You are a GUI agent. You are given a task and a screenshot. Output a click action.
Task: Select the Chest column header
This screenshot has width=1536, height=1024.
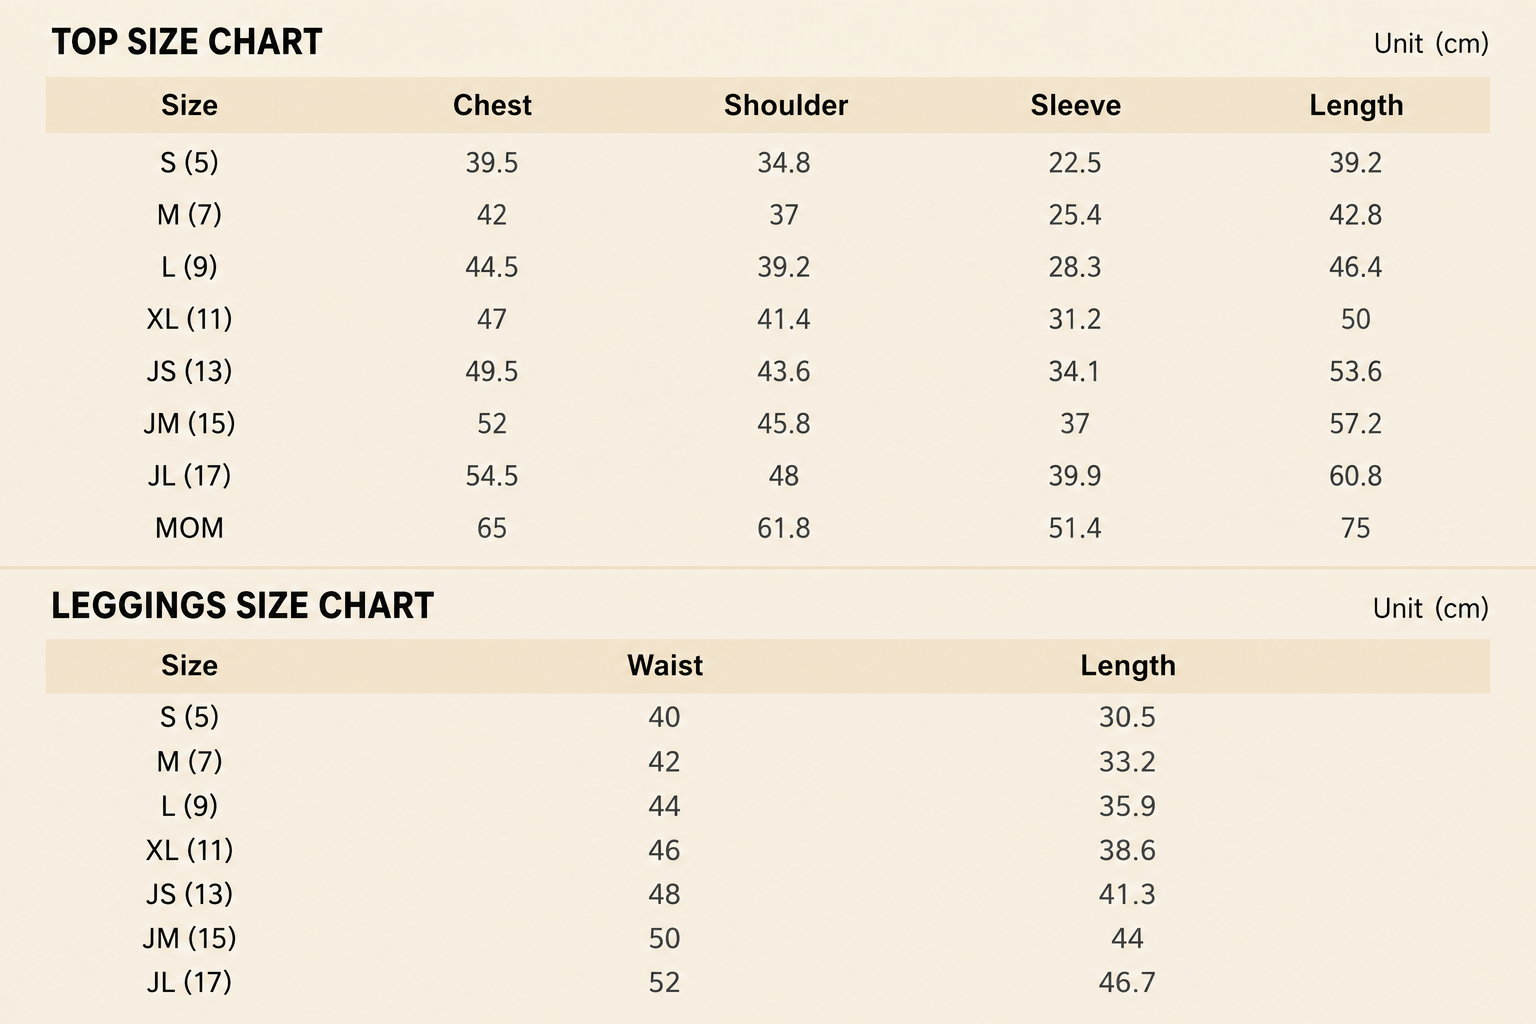[492, 105]
